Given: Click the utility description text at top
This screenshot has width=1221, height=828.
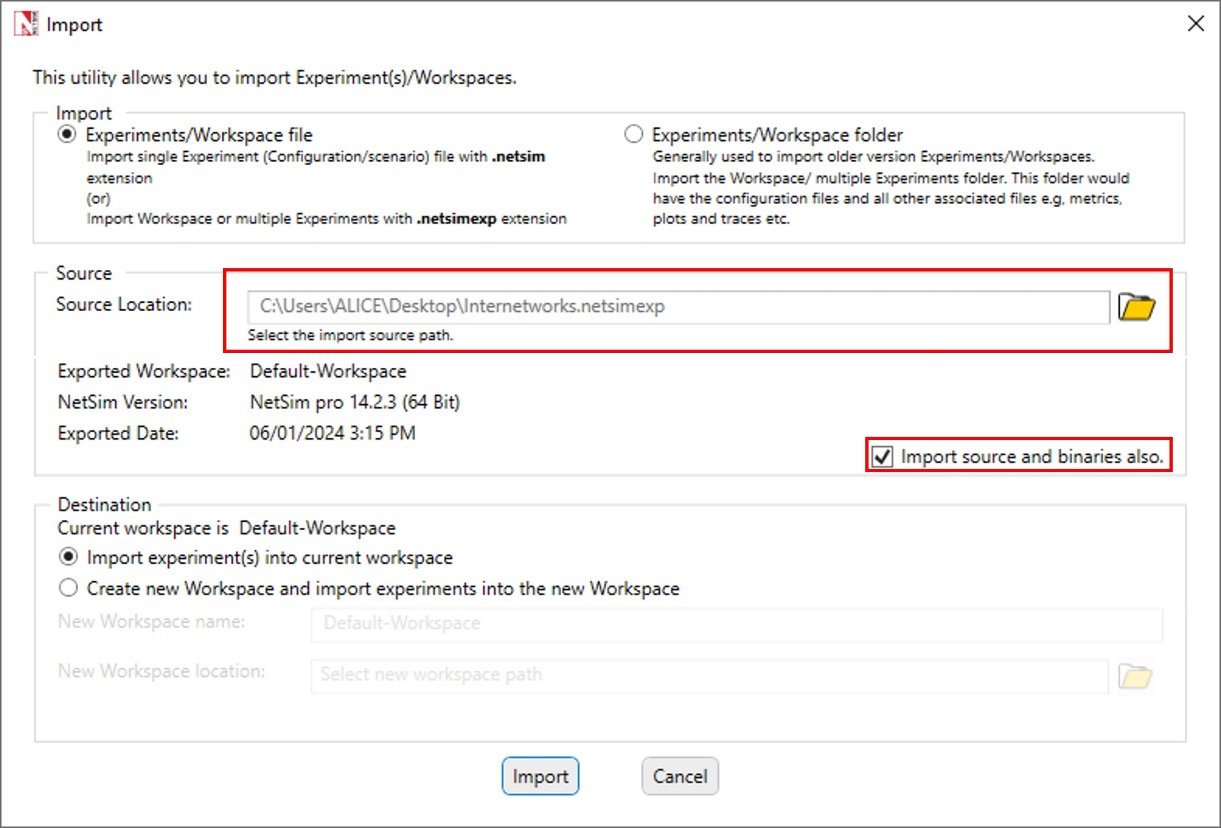Looking at the screenshot, I should click(275, 77).
